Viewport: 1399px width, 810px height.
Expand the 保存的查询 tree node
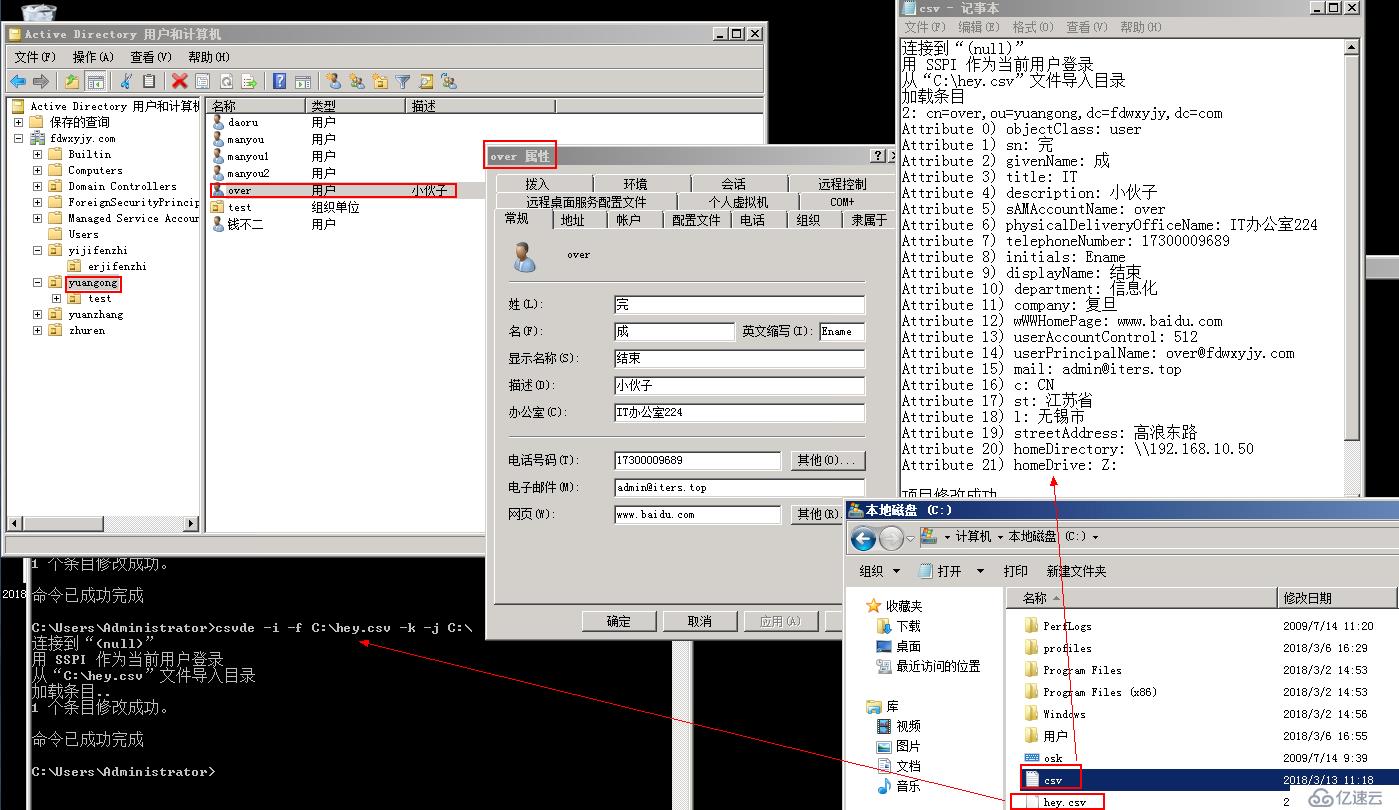19,122
